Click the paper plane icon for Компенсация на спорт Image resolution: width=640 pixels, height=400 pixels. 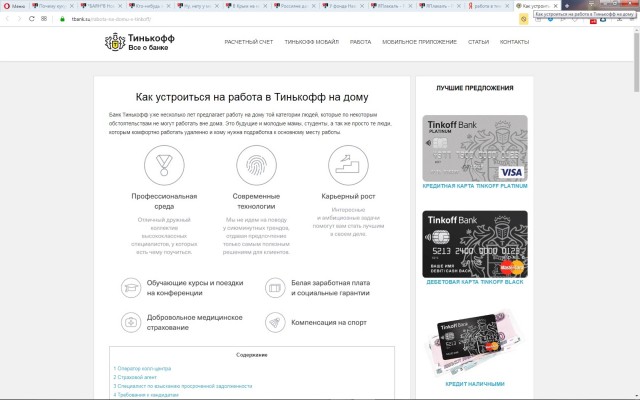pyautogui.click(x=275, y=322)
